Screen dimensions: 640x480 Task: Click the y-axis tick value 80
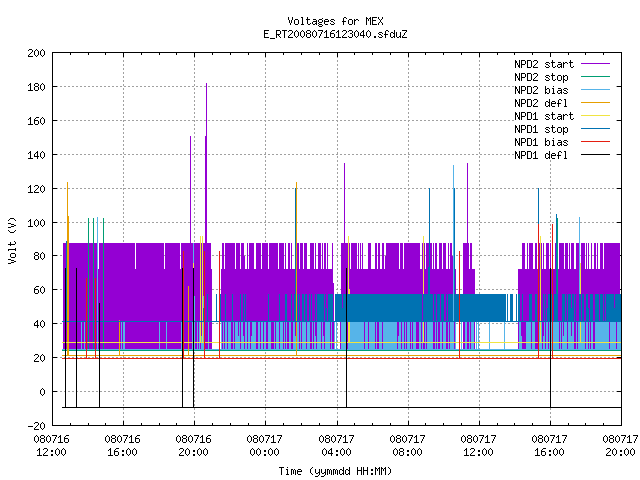(x=40, y=256)
